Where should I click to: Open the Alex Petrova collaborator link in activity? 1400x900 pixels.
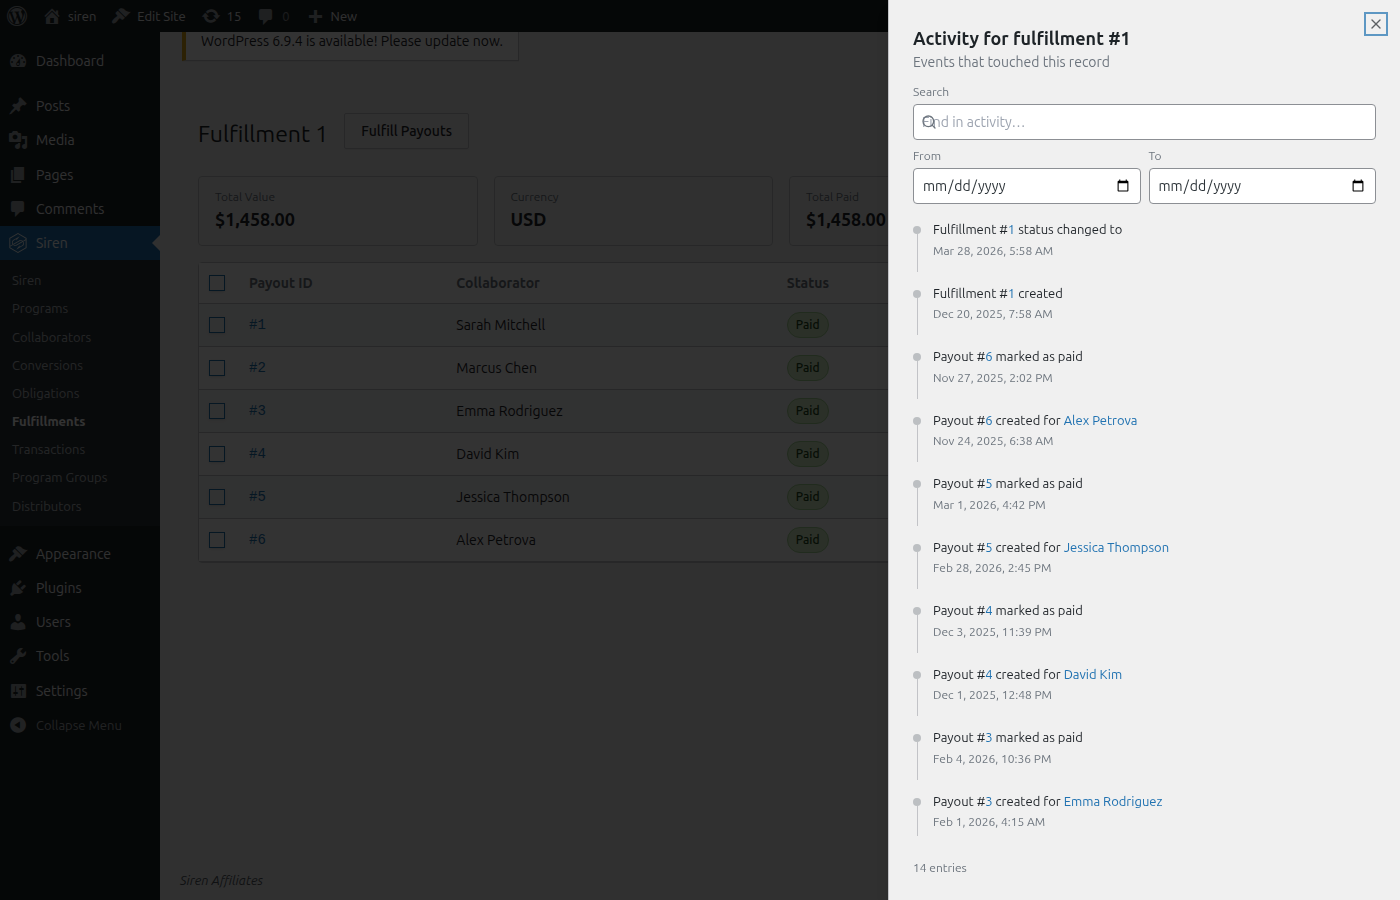point(1100,420)
